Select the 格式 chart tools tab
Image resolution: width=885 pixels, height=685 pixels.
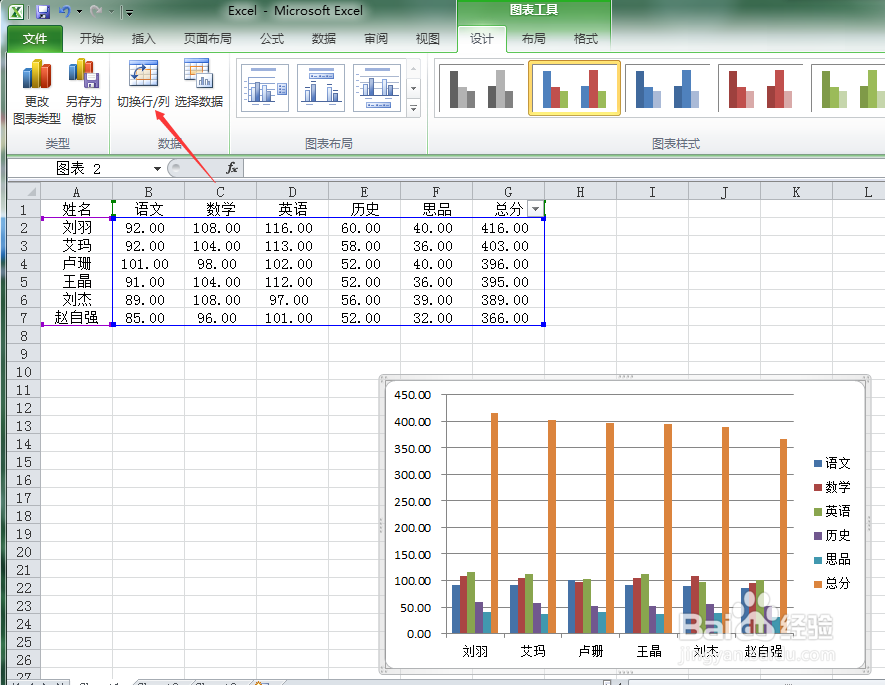coord(585,38)
